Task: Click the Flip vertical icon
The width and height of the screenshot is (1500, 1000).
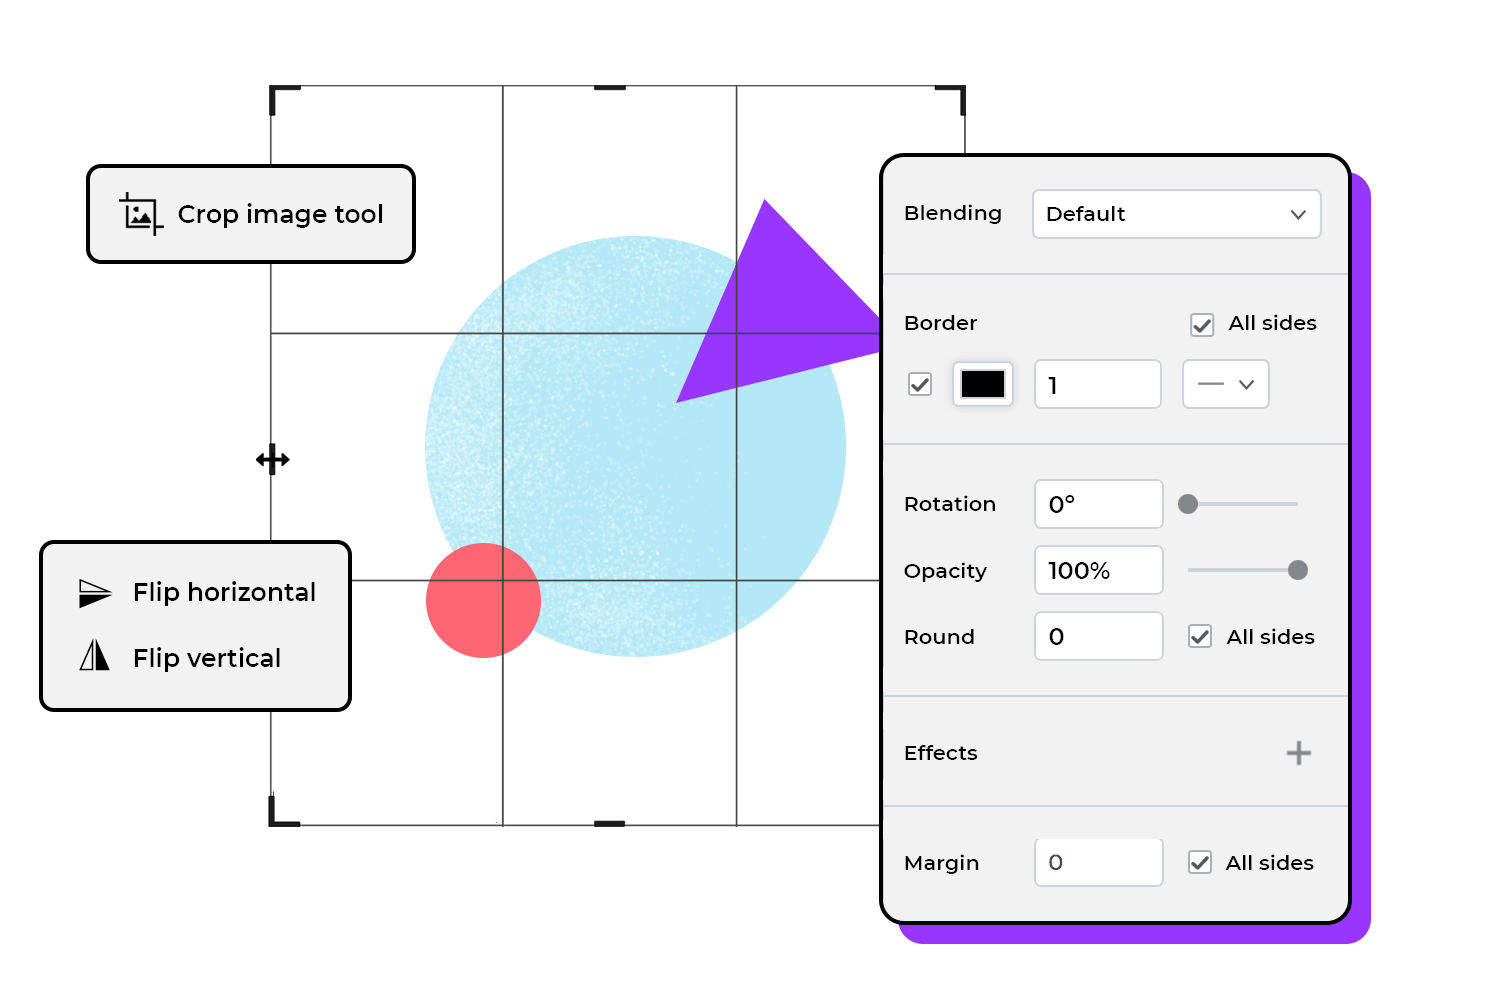Action: pyautogui.click(x=94, y=655)
